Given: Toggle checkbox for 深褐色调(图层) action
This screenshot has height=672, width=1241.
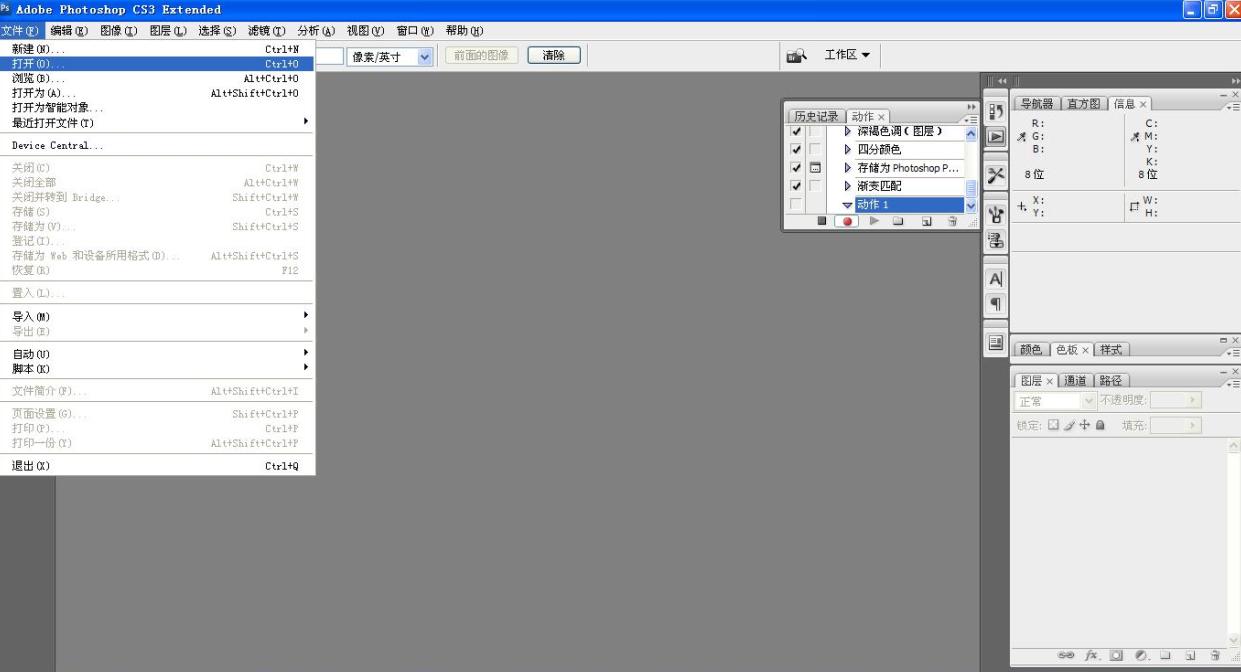Looking at the screenshot, I should pyautogui.click(x=797, y=132).
